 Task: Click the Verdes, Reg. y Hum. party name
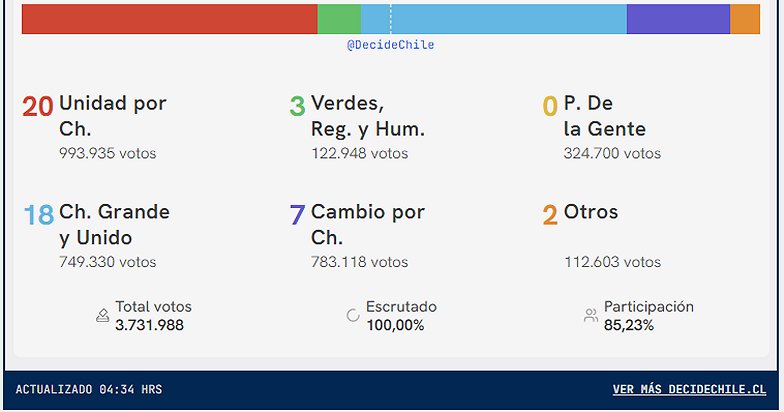367,115
